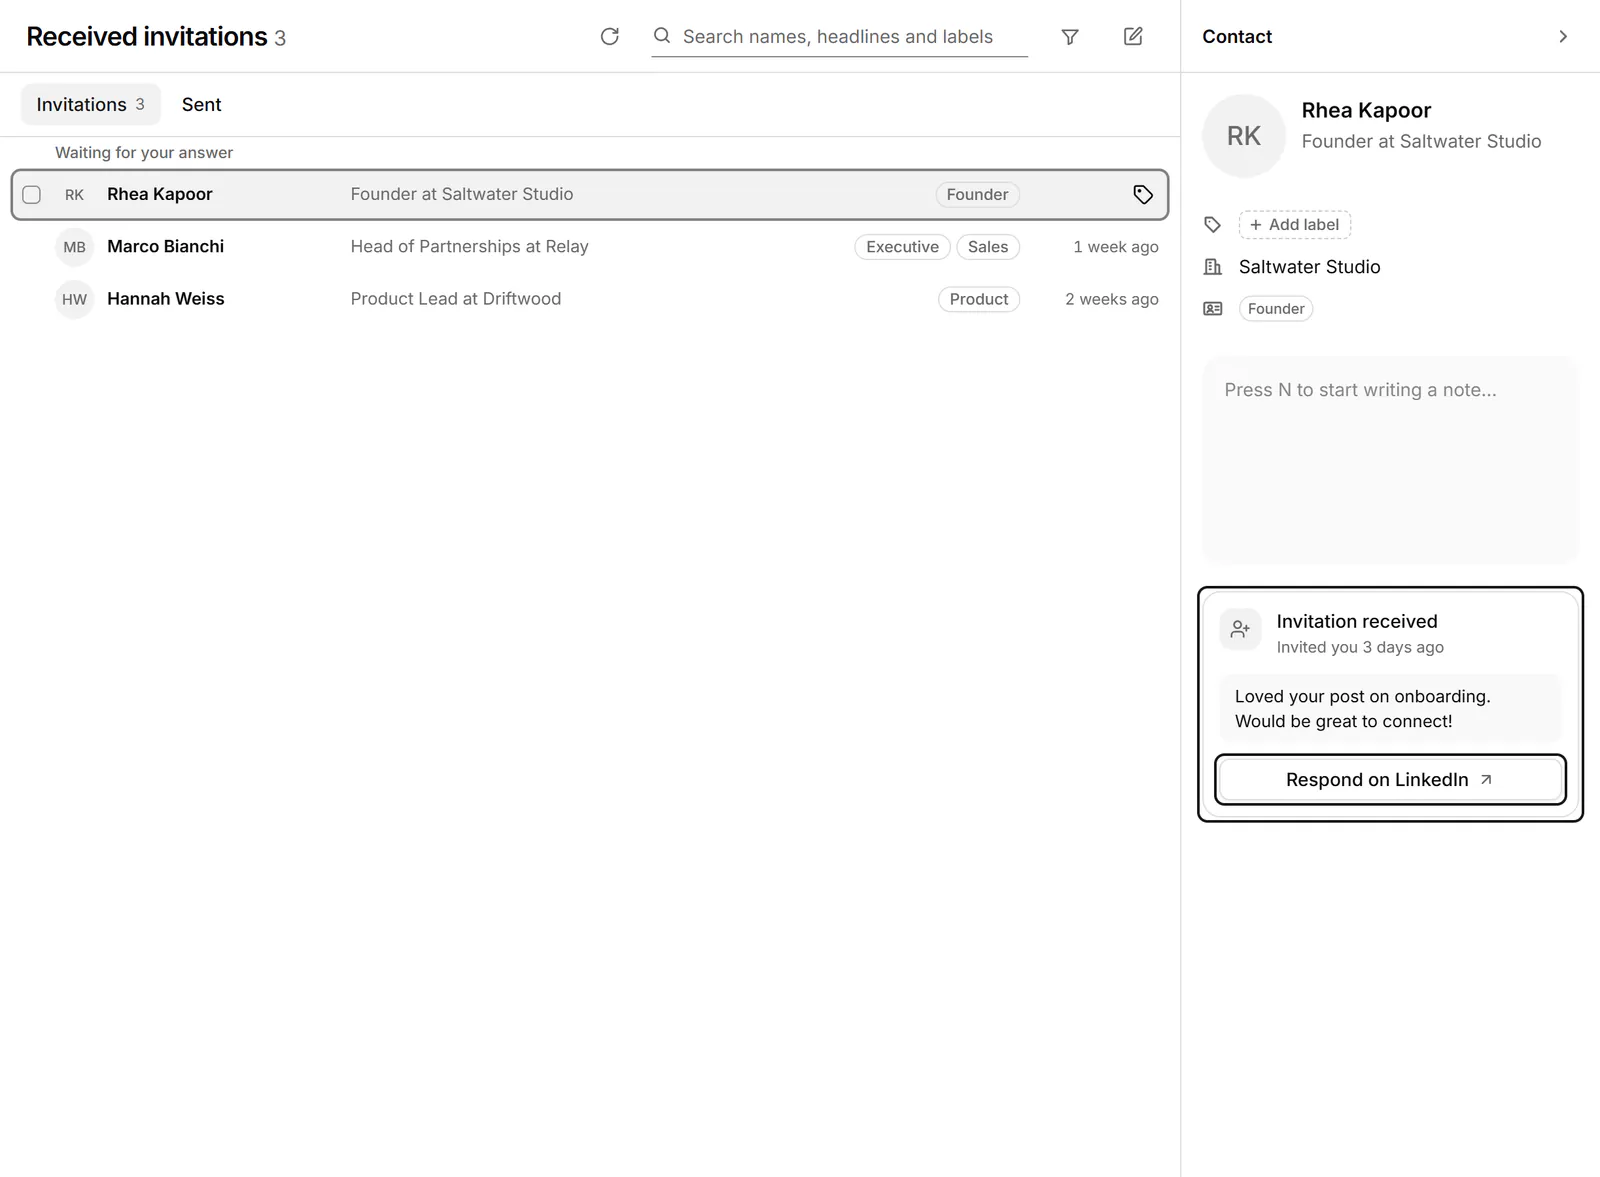Click the Founder label in Rhea's row

point(977,195)
